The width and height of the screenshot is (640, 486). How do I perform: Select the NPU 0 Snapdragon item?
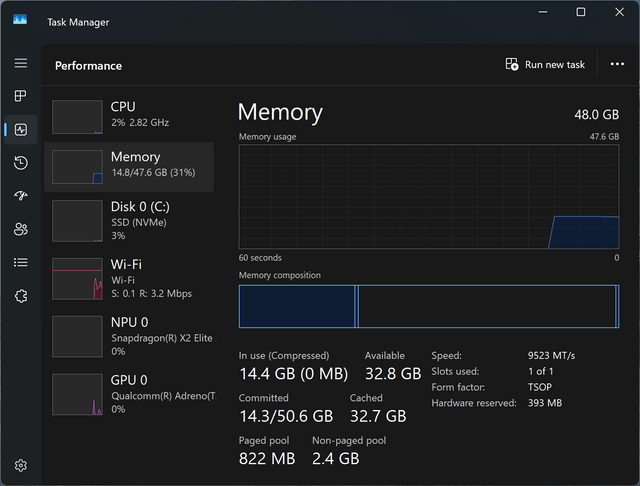click(x=129, y=337)
